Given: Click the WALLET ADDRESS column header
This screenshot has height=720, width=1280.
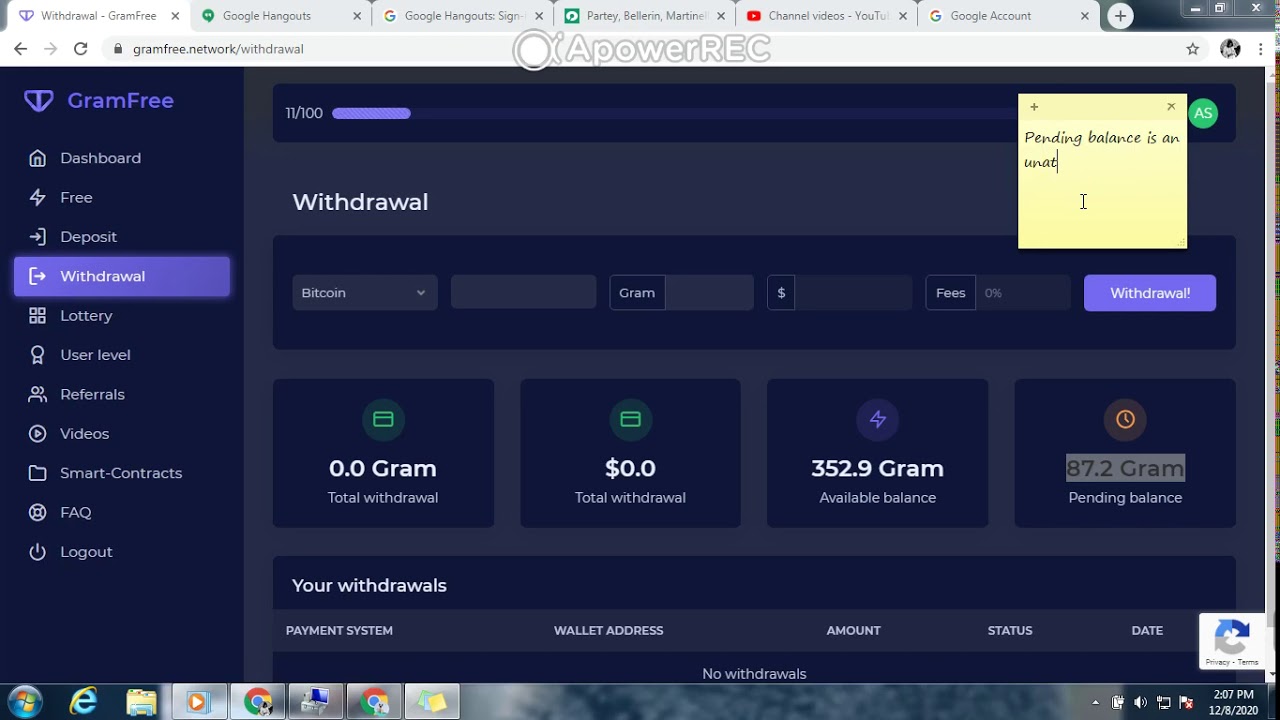Looking at the screenshot, I should [608, 630].
